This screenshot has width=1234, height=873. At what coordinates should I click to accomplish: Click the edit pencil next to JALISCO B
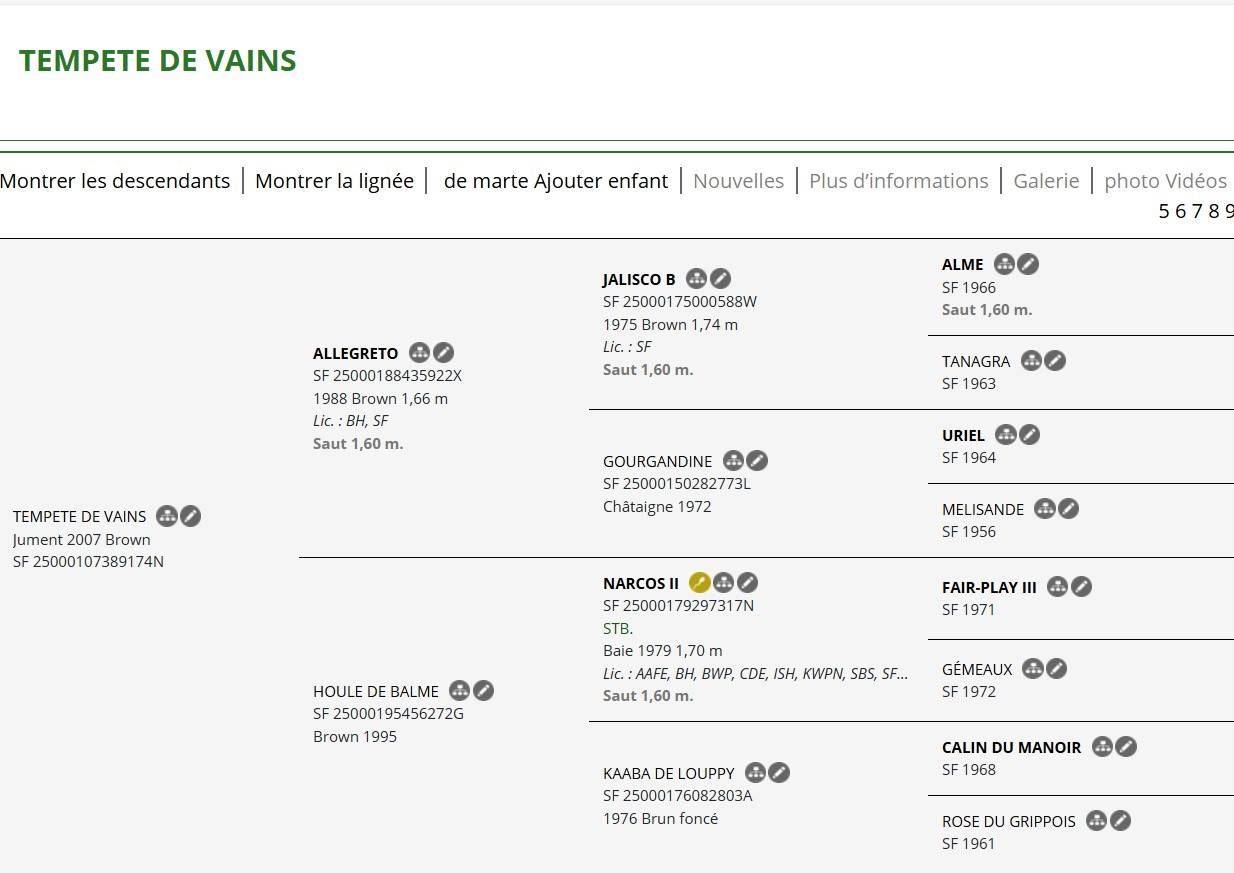721,279
